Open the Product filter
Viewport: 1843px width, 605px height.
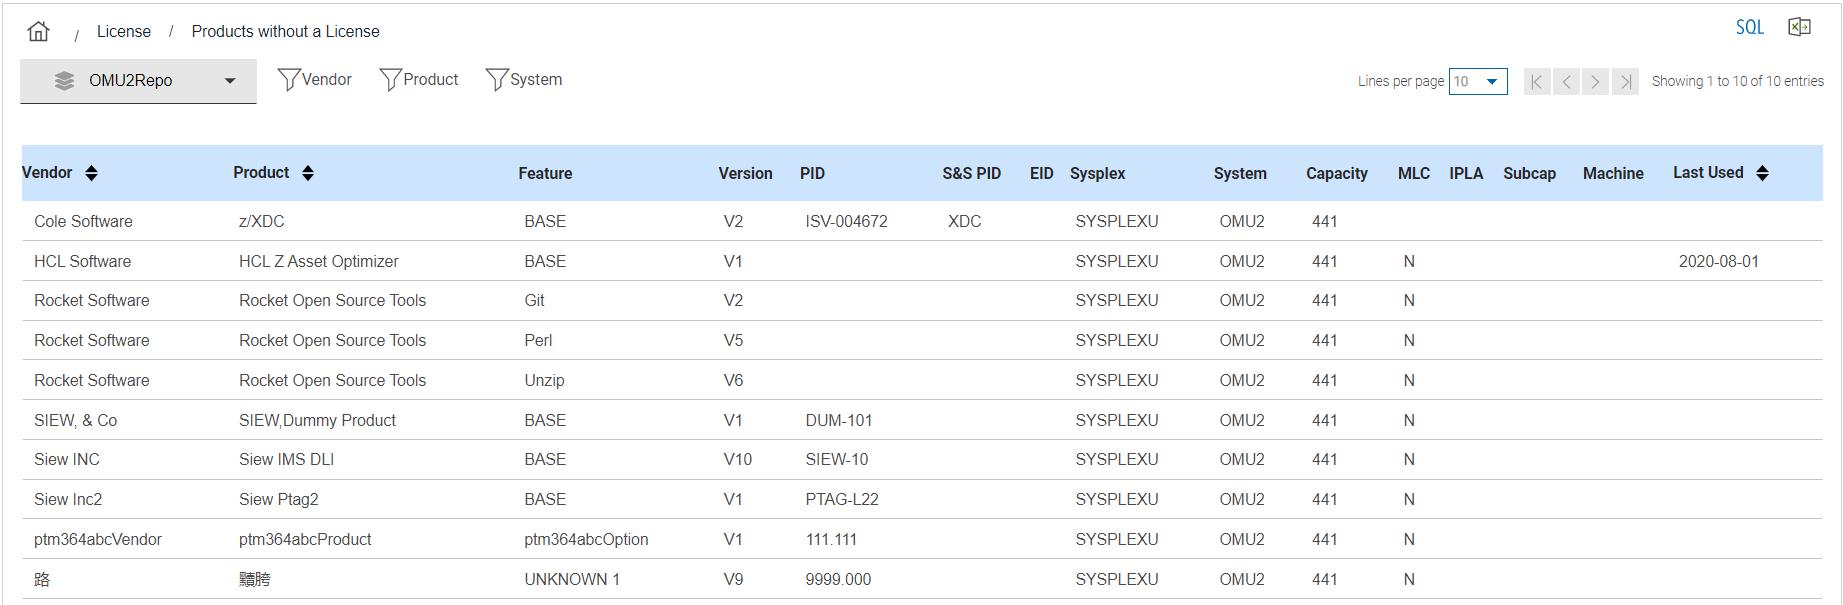point(420,79)
